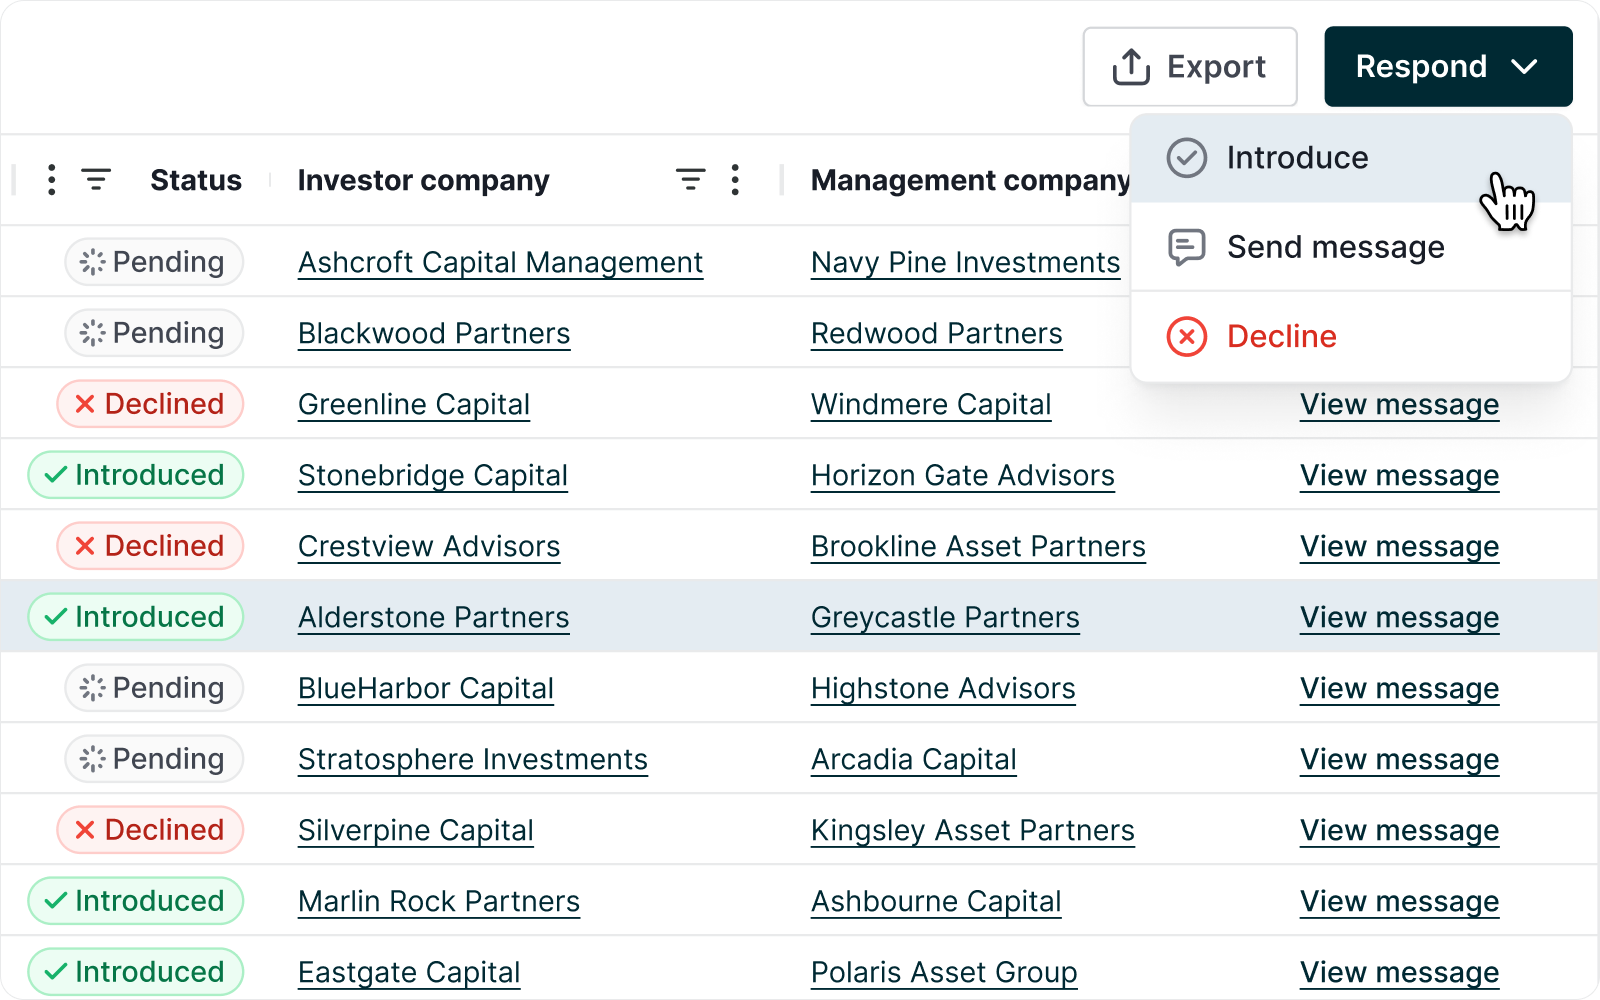1600x1000 pixels.
Task: Select View message on the Horizon Gate Advisors row
Action: (x=1399, y=475)
